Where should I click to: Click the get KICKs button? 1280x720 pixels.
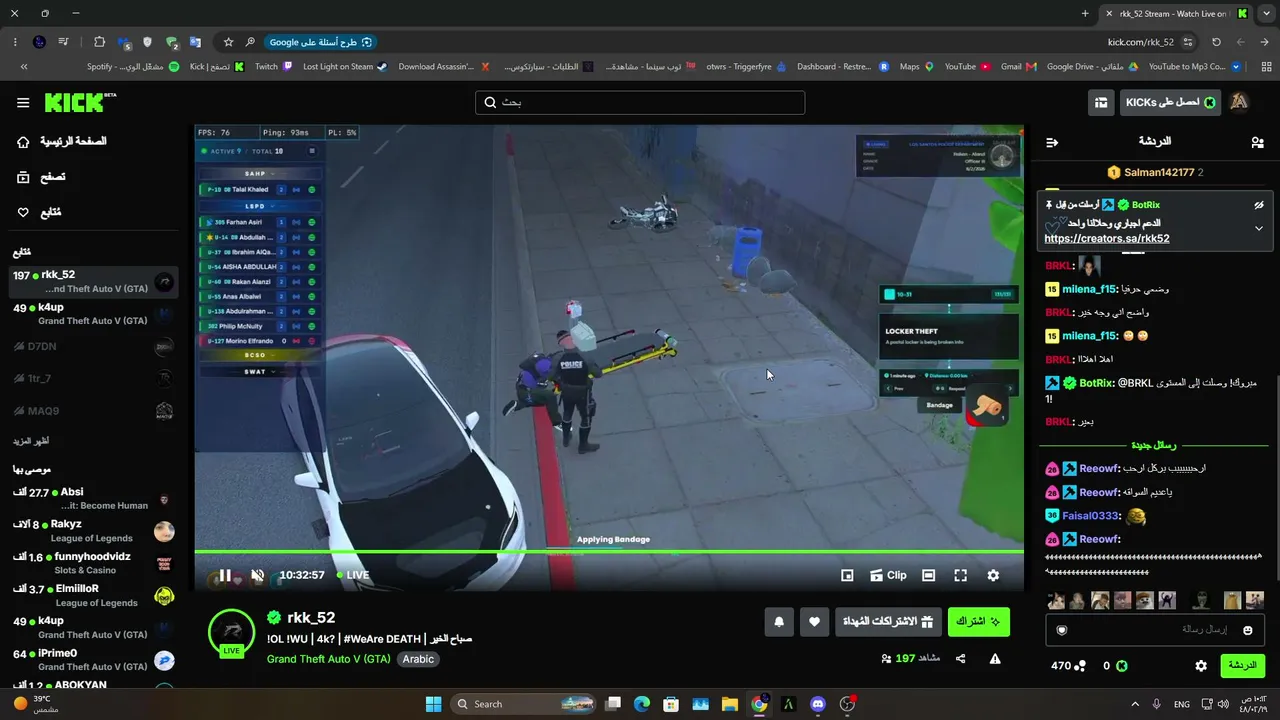(x=1170, y=102)
